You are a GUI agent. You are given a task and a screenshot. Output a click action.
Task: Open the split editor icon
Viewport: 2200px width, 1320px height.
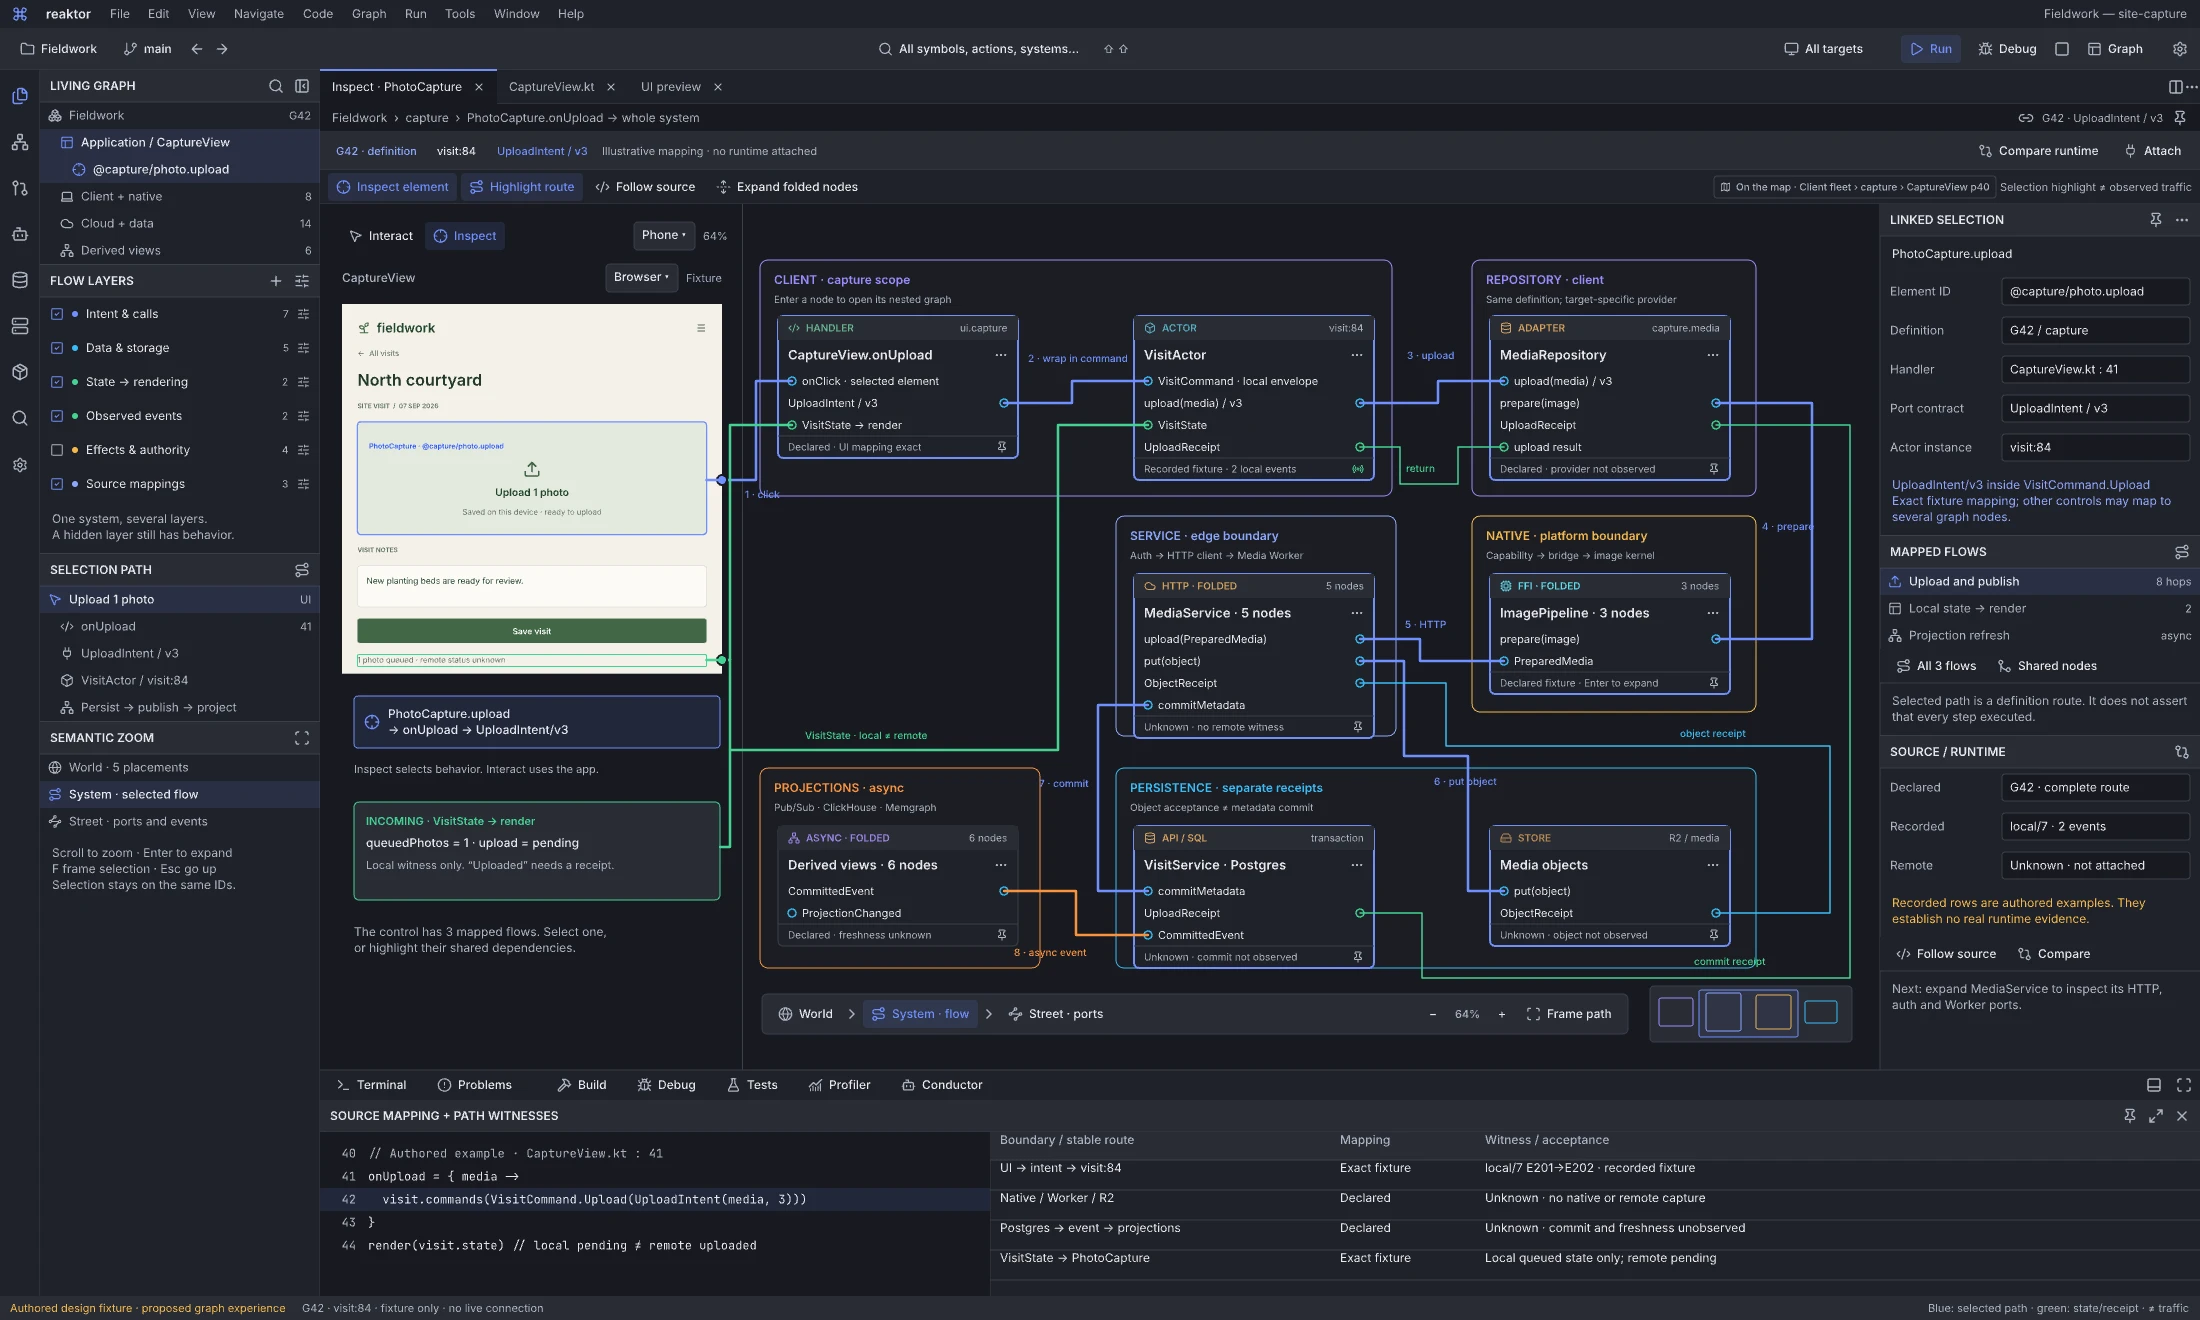pos(2175,87)
